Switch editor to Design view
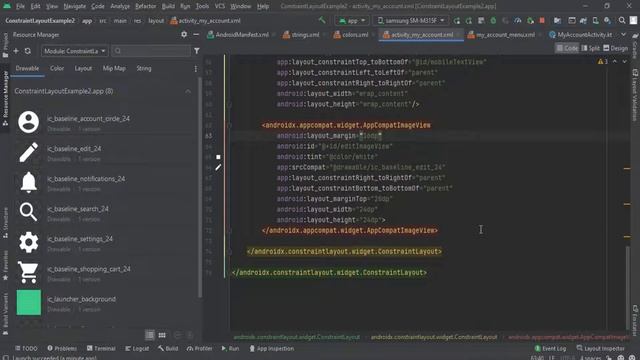The height and width of the screenshot is (360, 640). tap(616, 48)
